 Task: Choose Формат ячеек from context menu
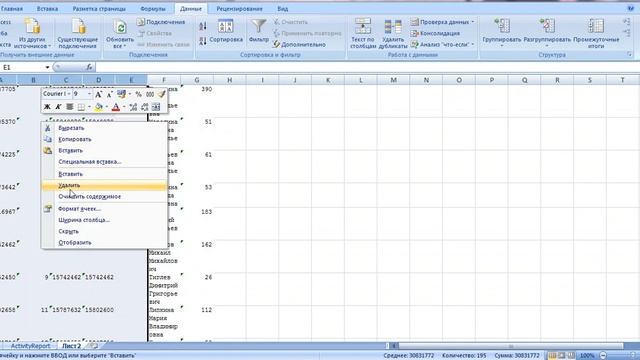coord(104,209)
